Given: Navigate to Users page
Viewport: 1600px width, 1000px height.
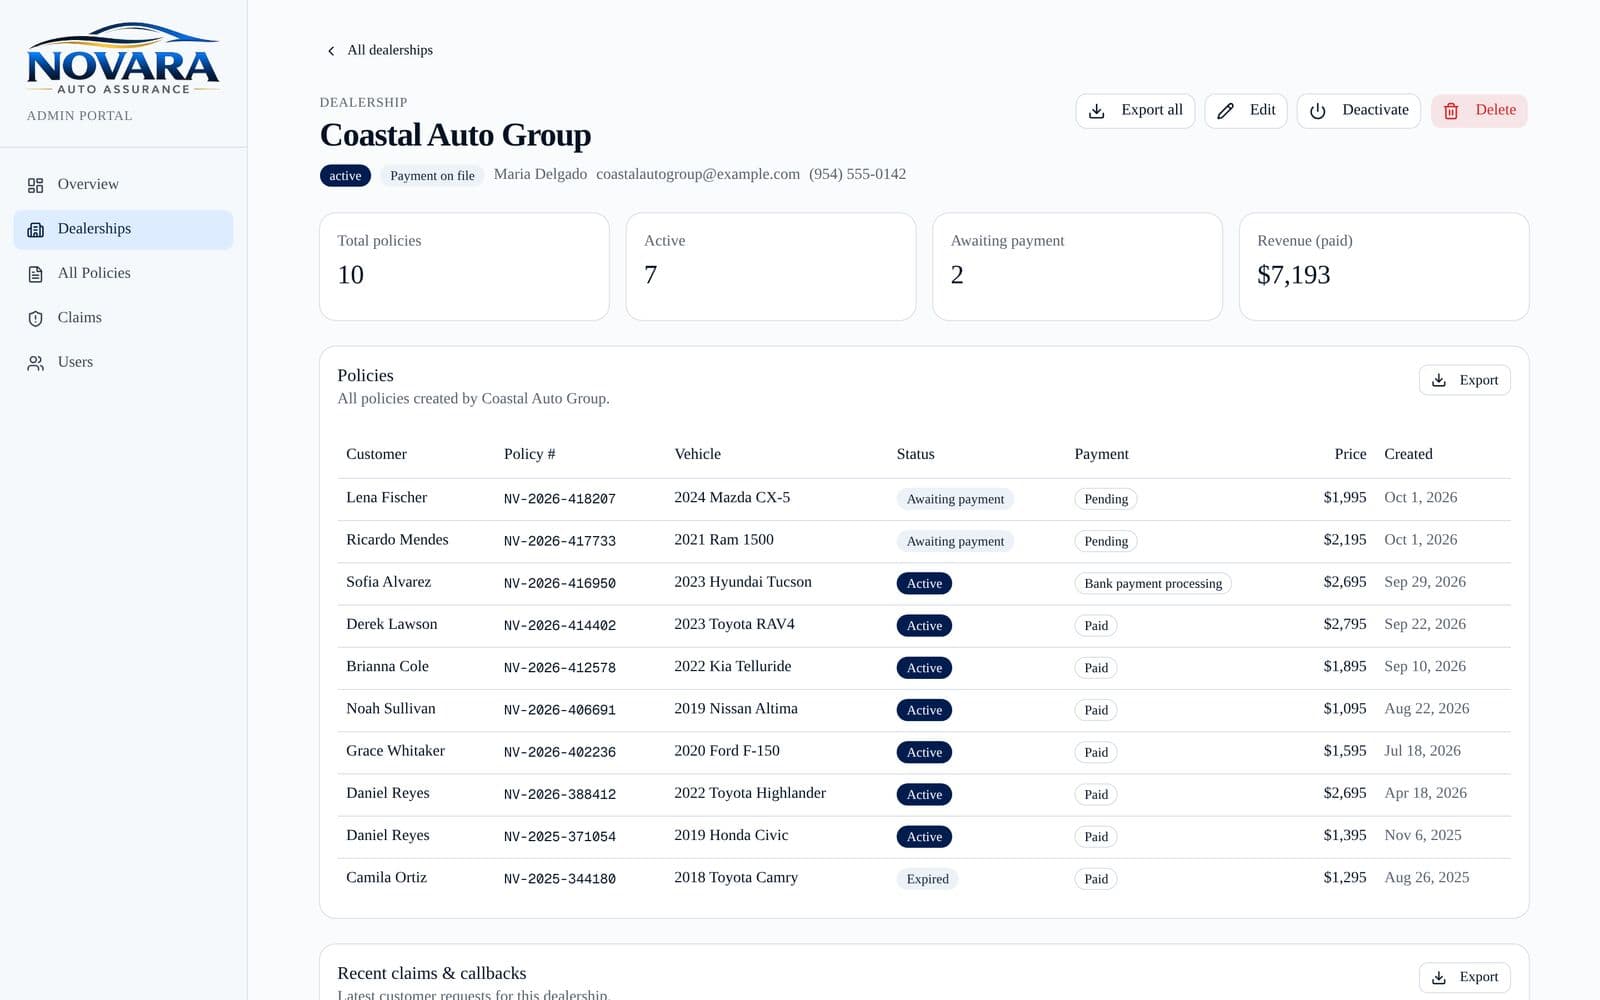Looking at the screenshot, I should [x=123, y=362].
